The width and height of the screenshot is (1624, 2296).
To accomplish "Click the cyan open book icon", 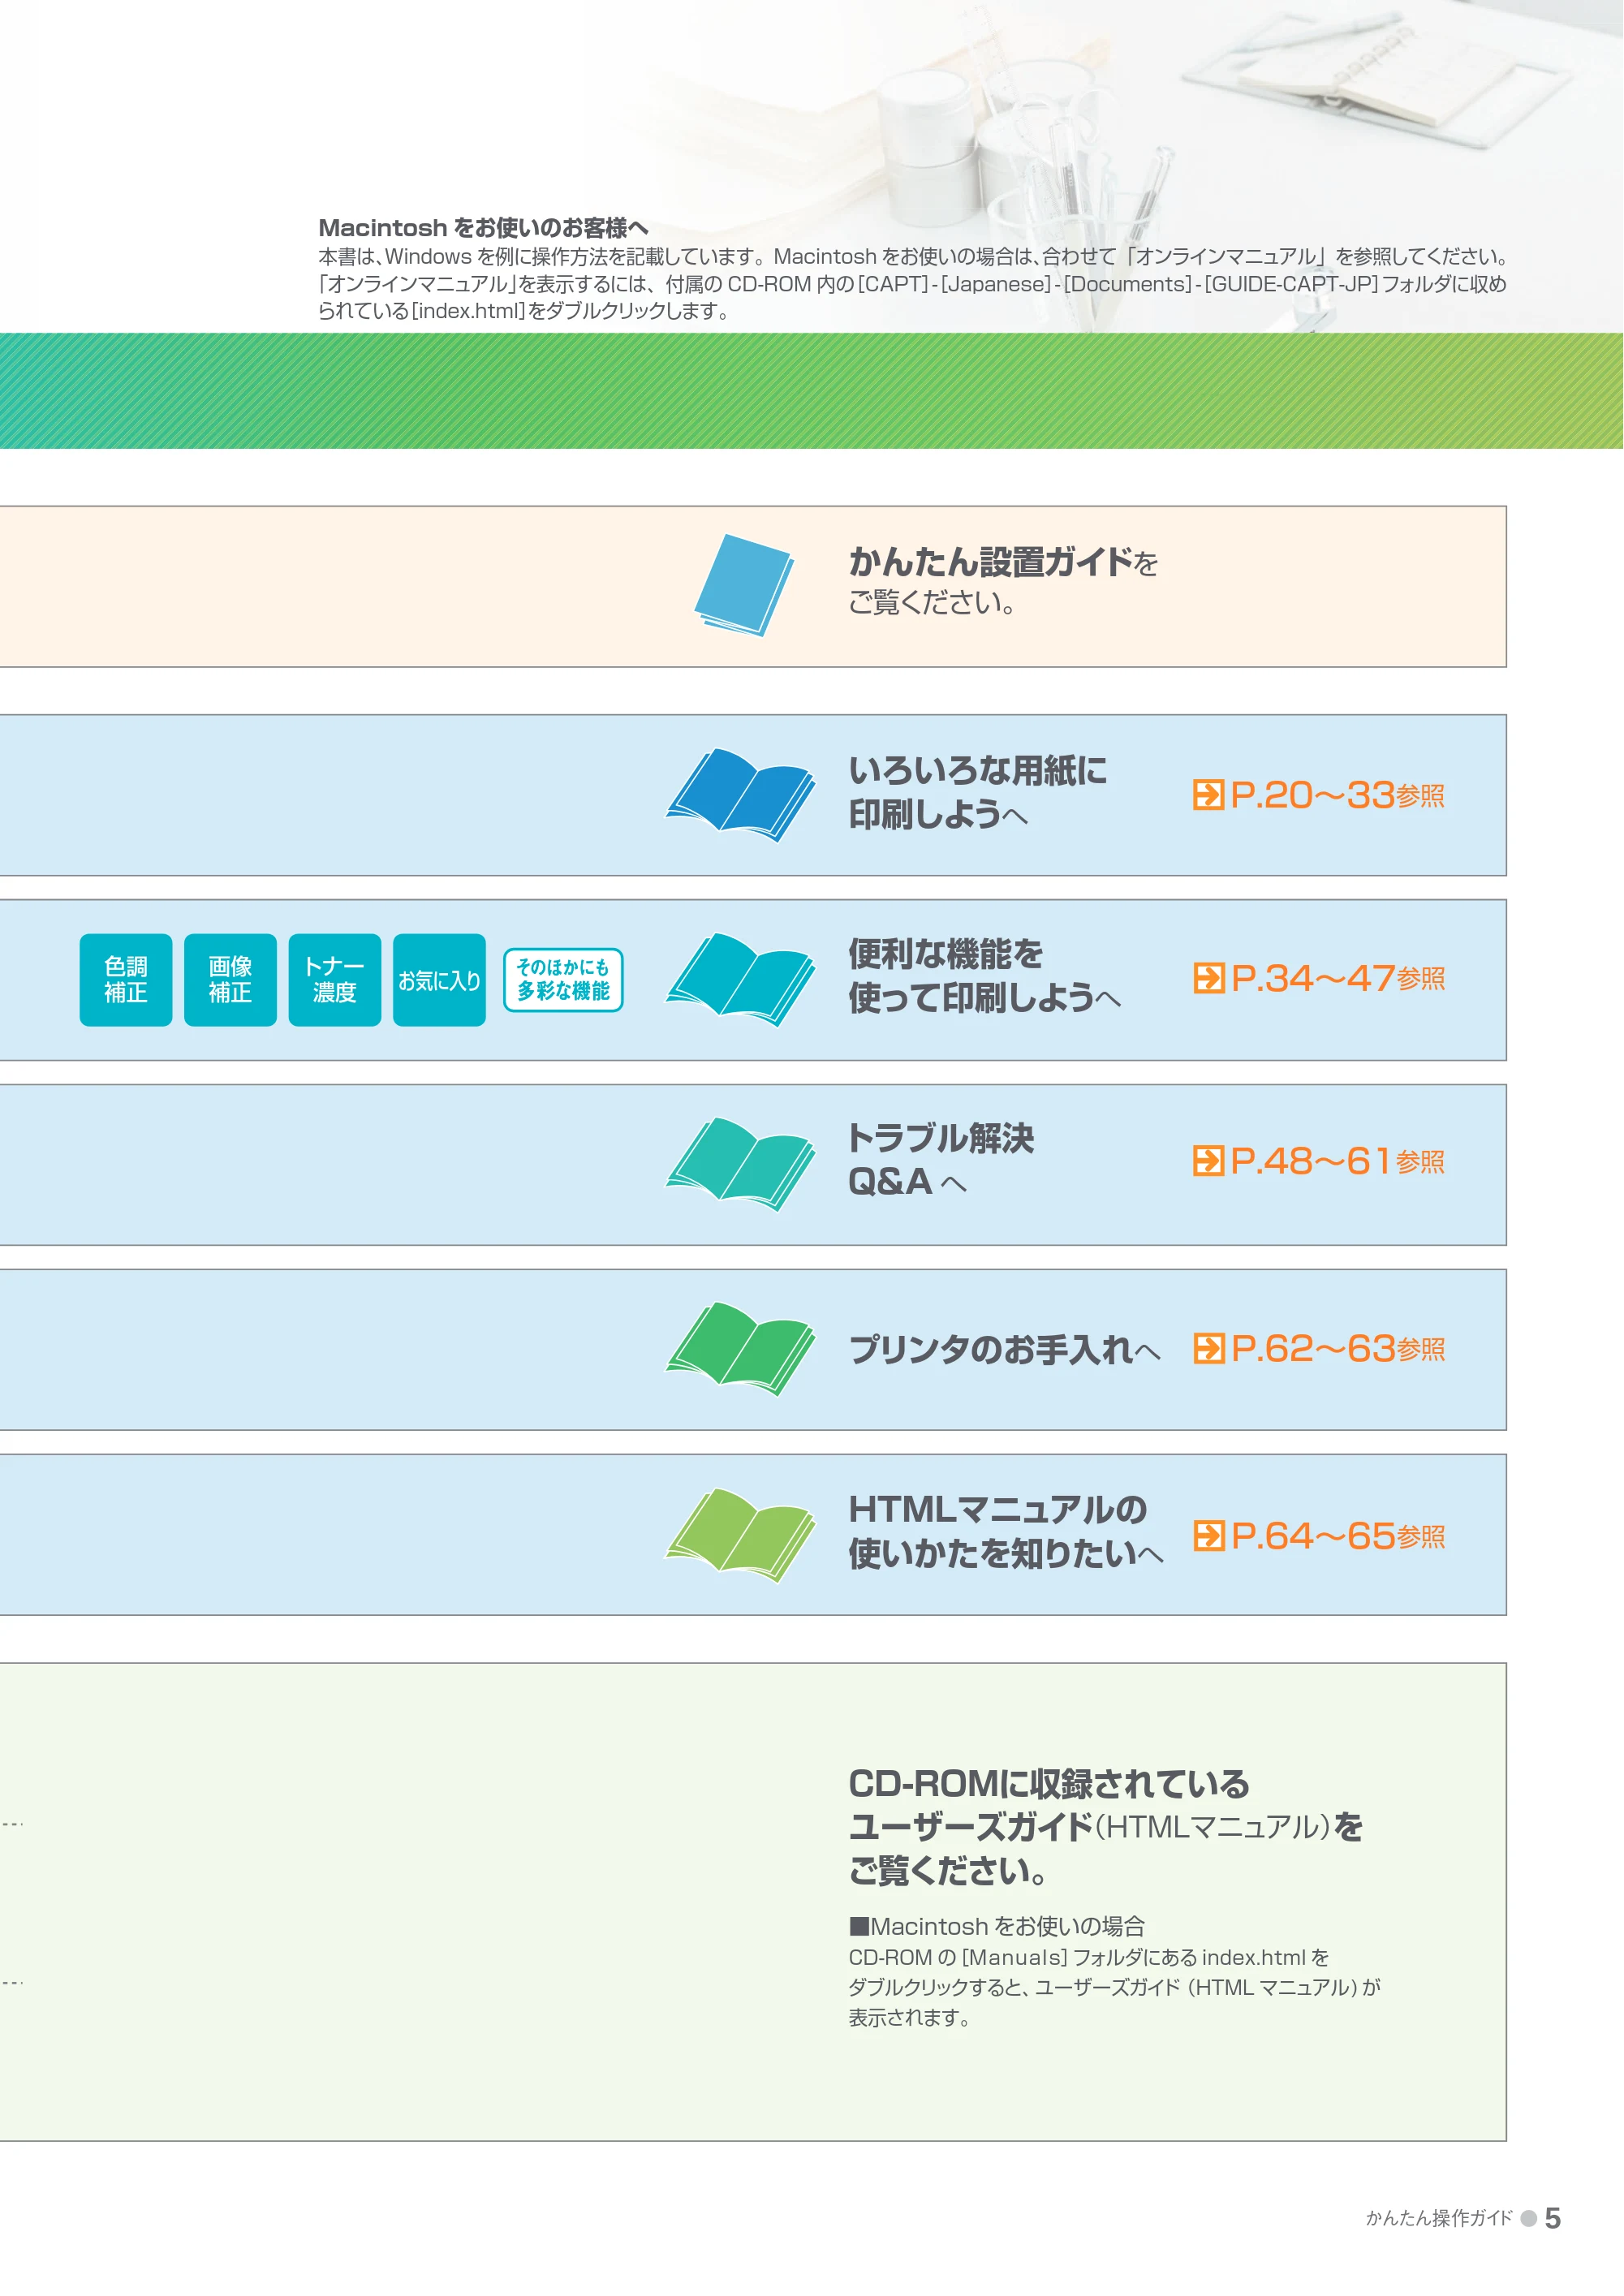I will [741, 980].
